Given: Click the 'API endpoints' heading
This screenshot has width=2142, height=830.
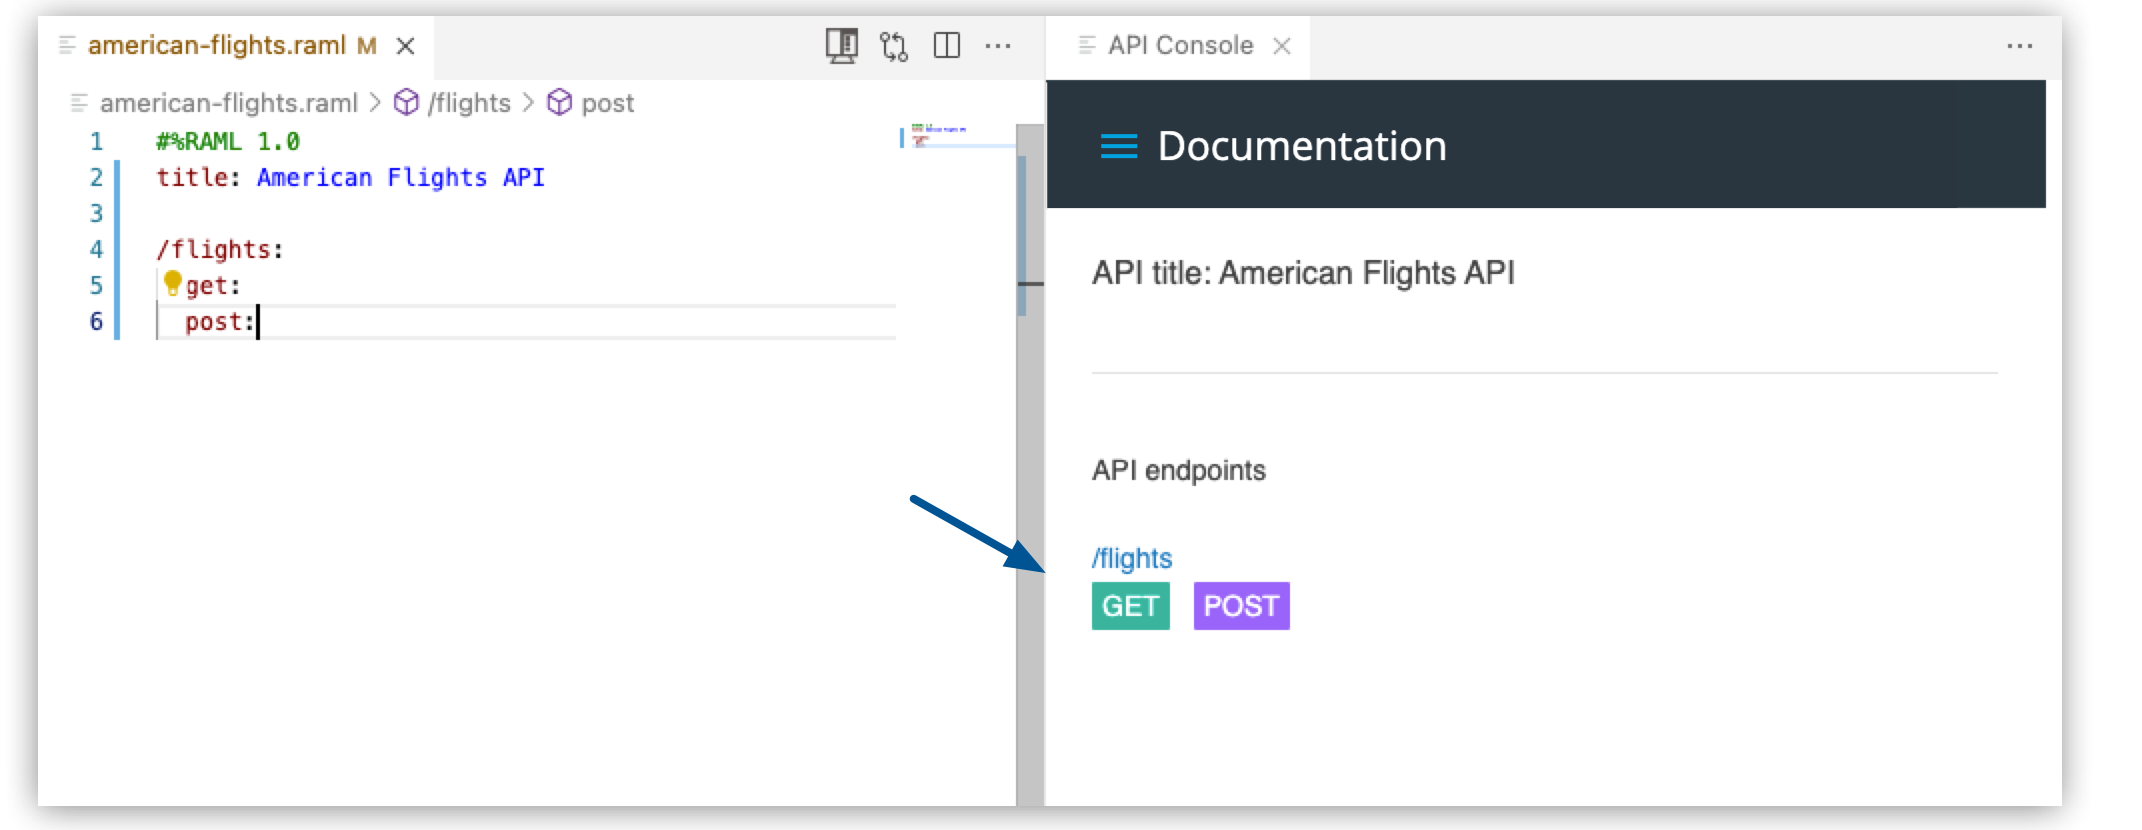Looking at the screenshot, I should click(1179, 470).
